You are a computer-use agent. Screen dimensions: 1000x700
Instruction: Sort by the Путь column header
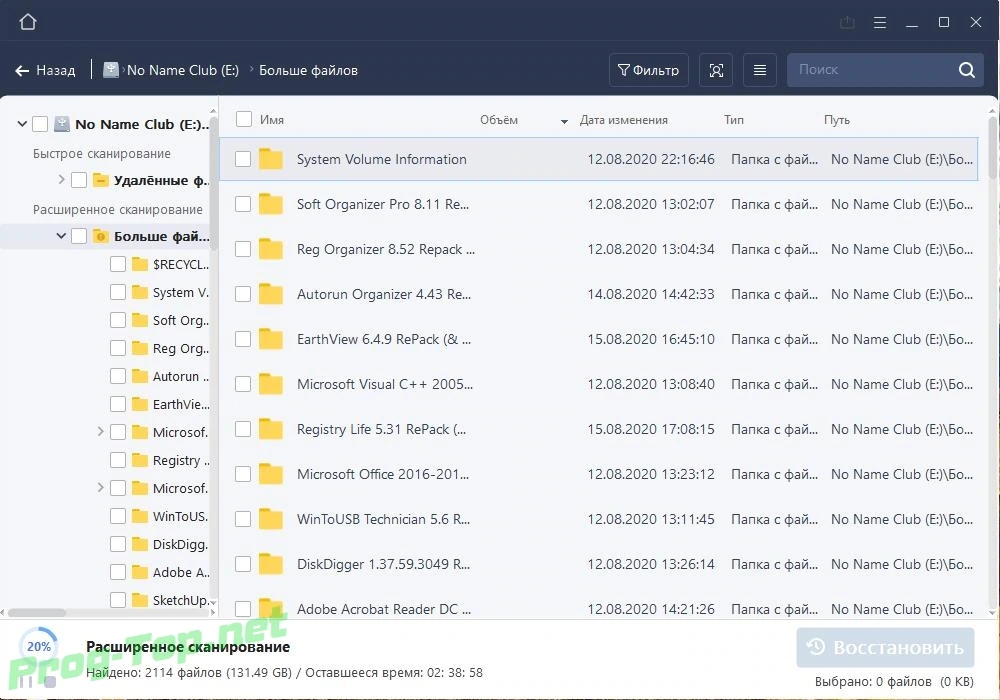click(837, 120)
